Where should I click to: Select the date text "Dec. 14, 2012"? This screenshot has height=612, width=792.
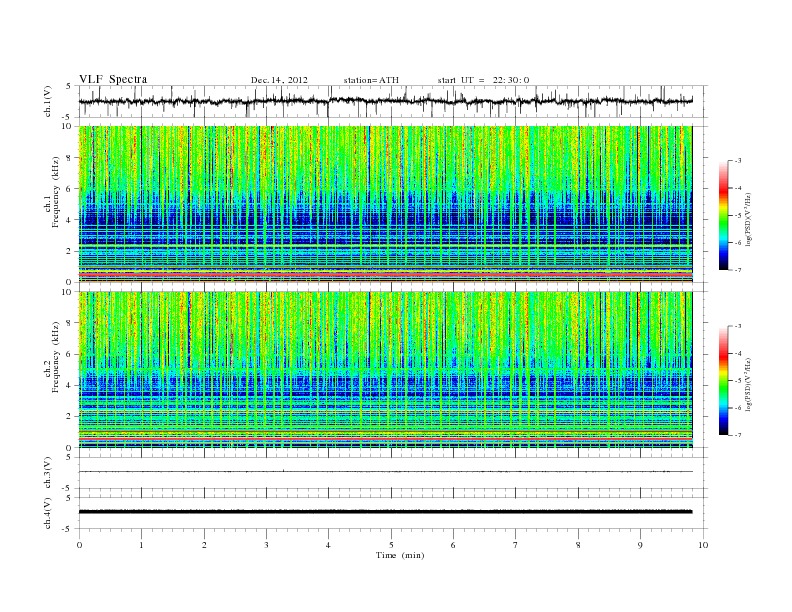279,80
